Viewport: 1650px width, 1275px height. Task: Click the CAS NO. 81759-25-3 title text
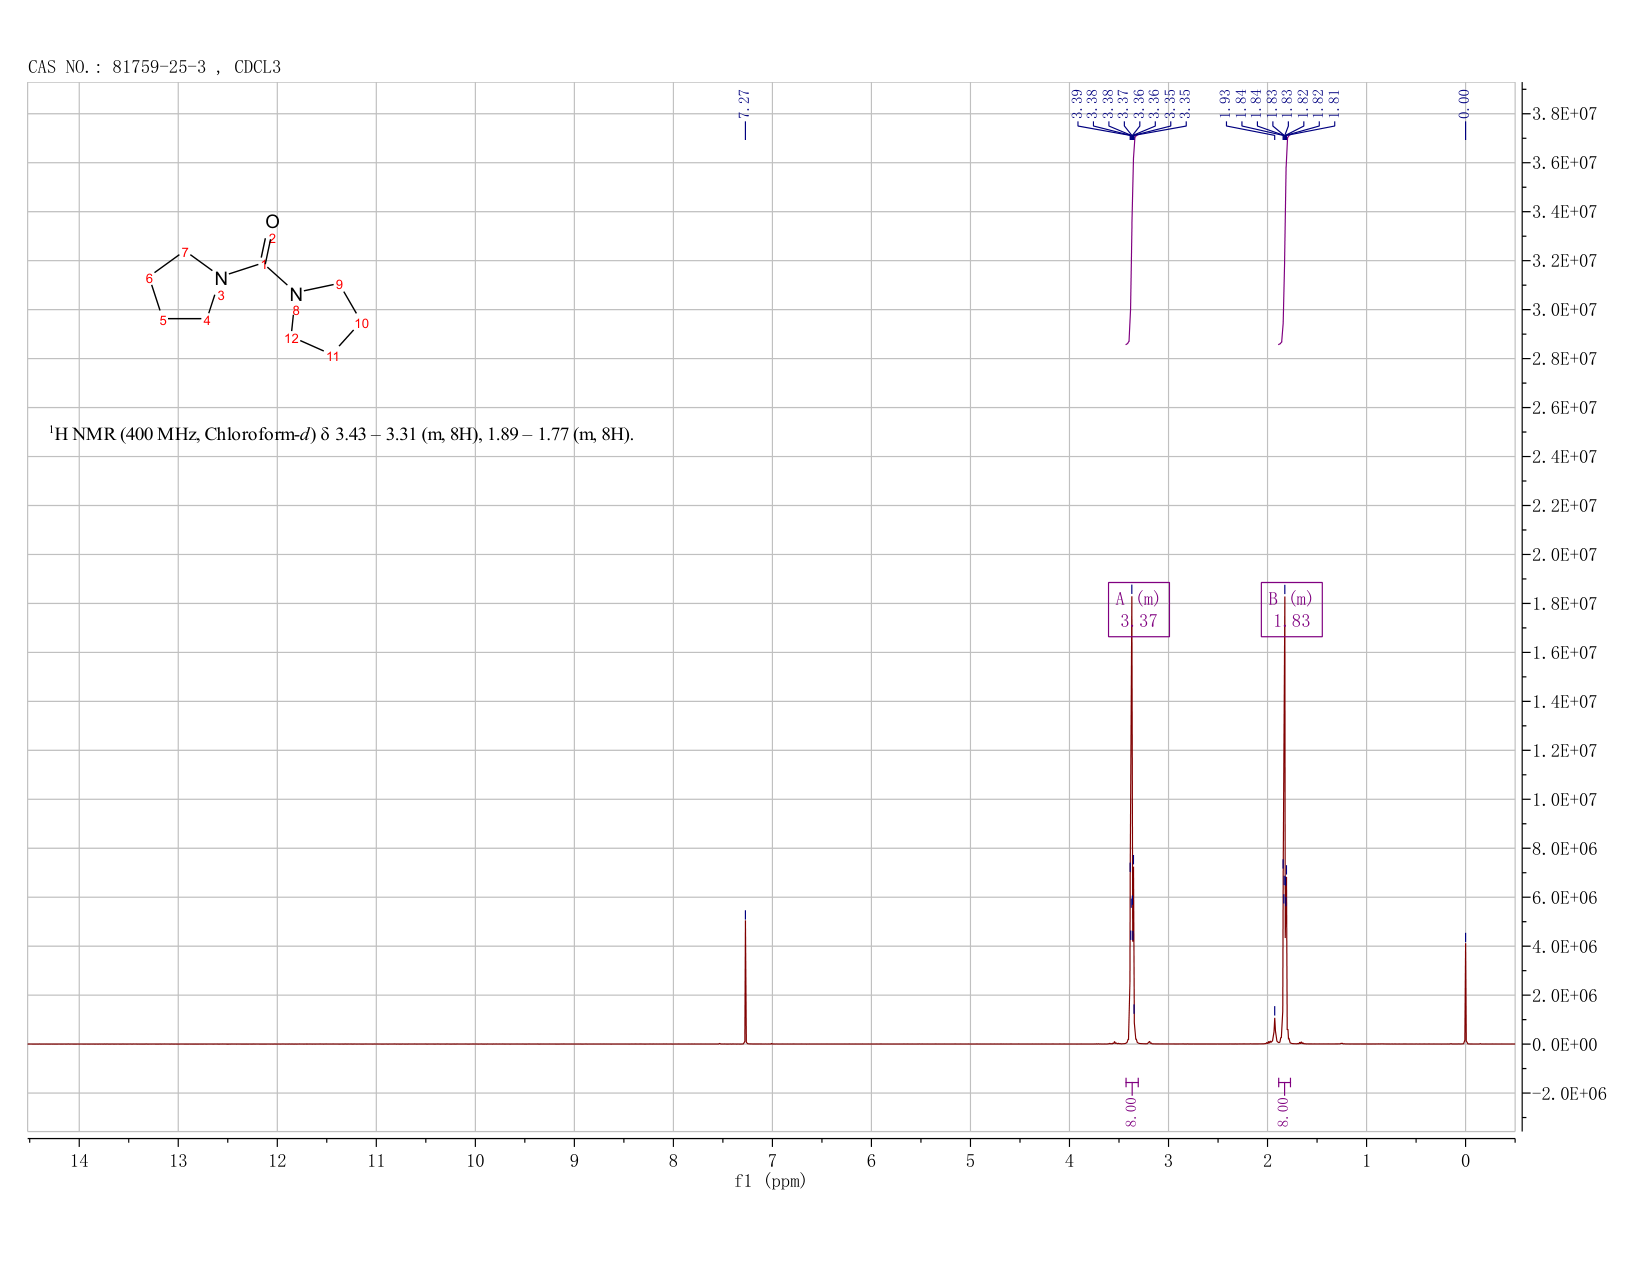[154, 67]
